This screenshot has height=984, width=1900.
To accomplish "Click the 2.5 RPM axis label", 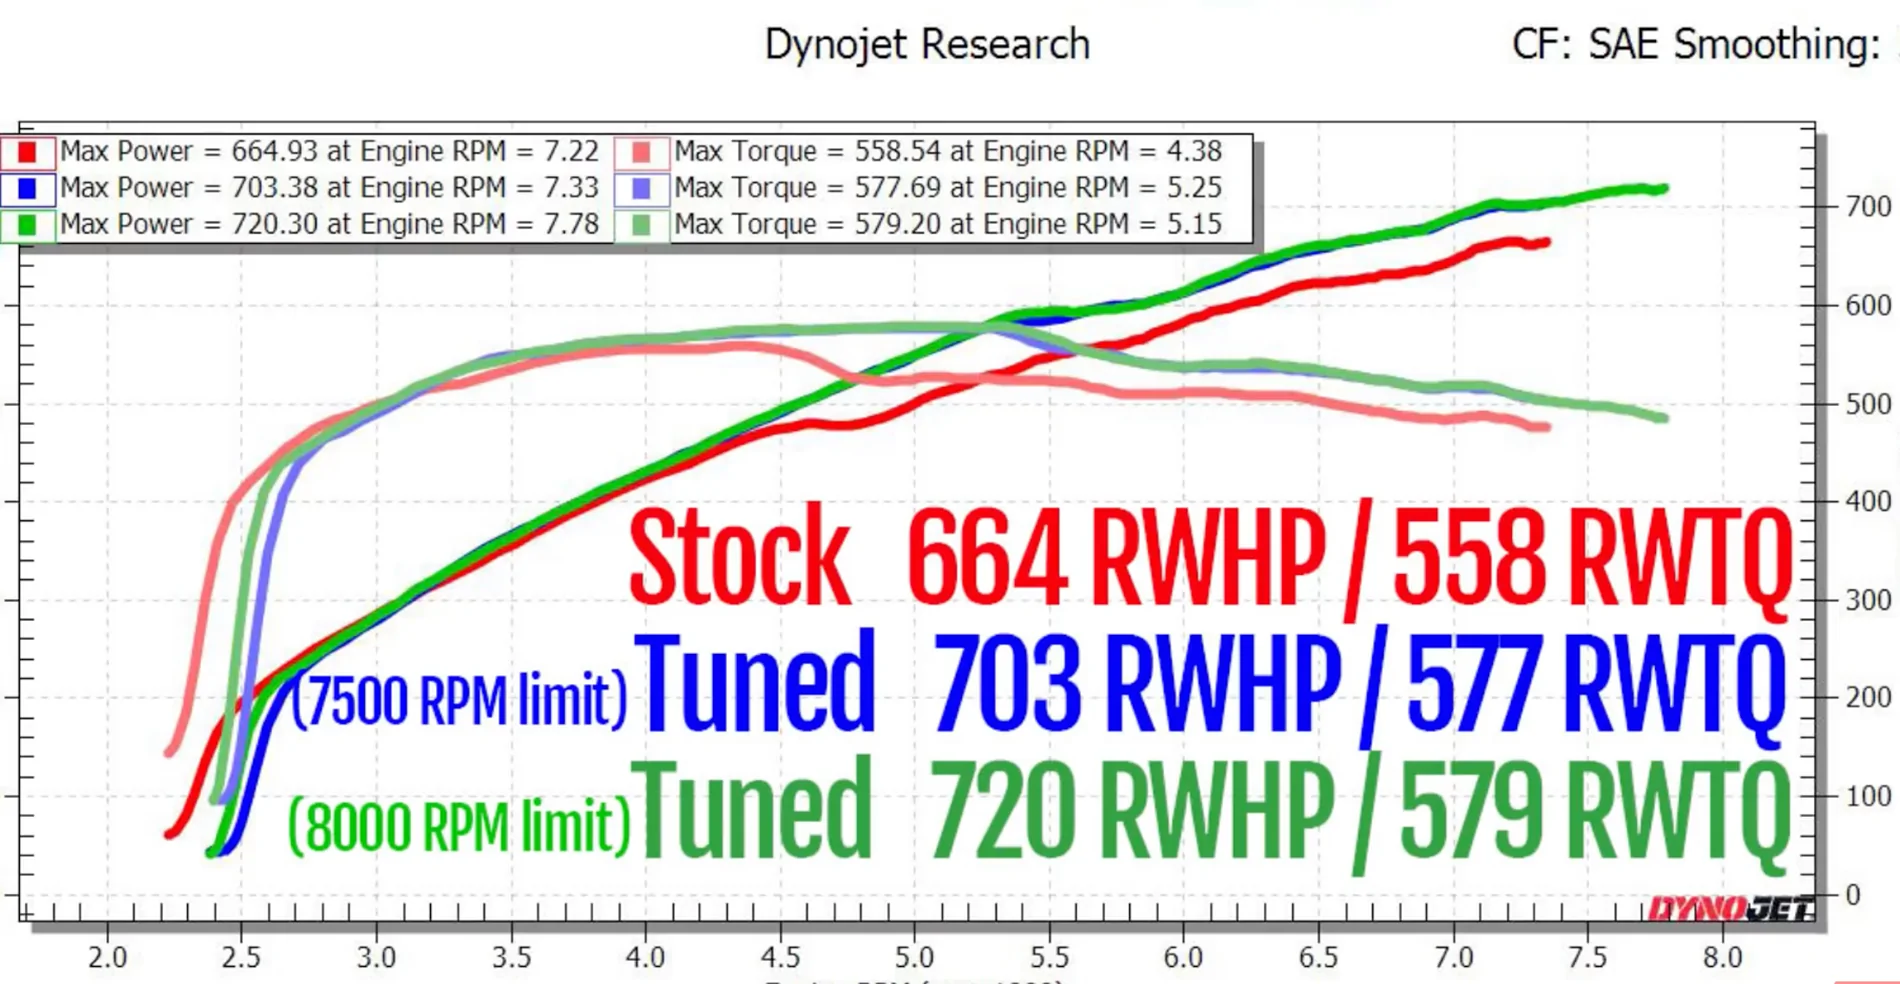I will 241,957.
